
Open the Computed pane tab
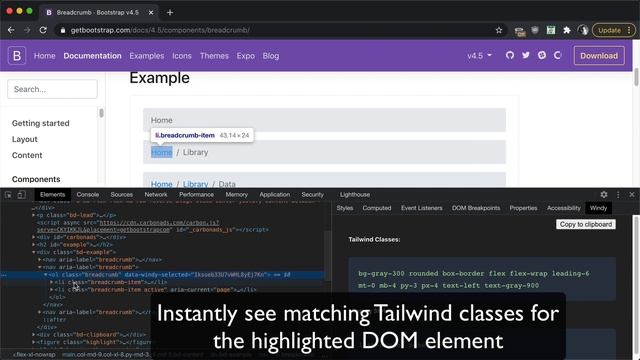[x=377, y=208]
